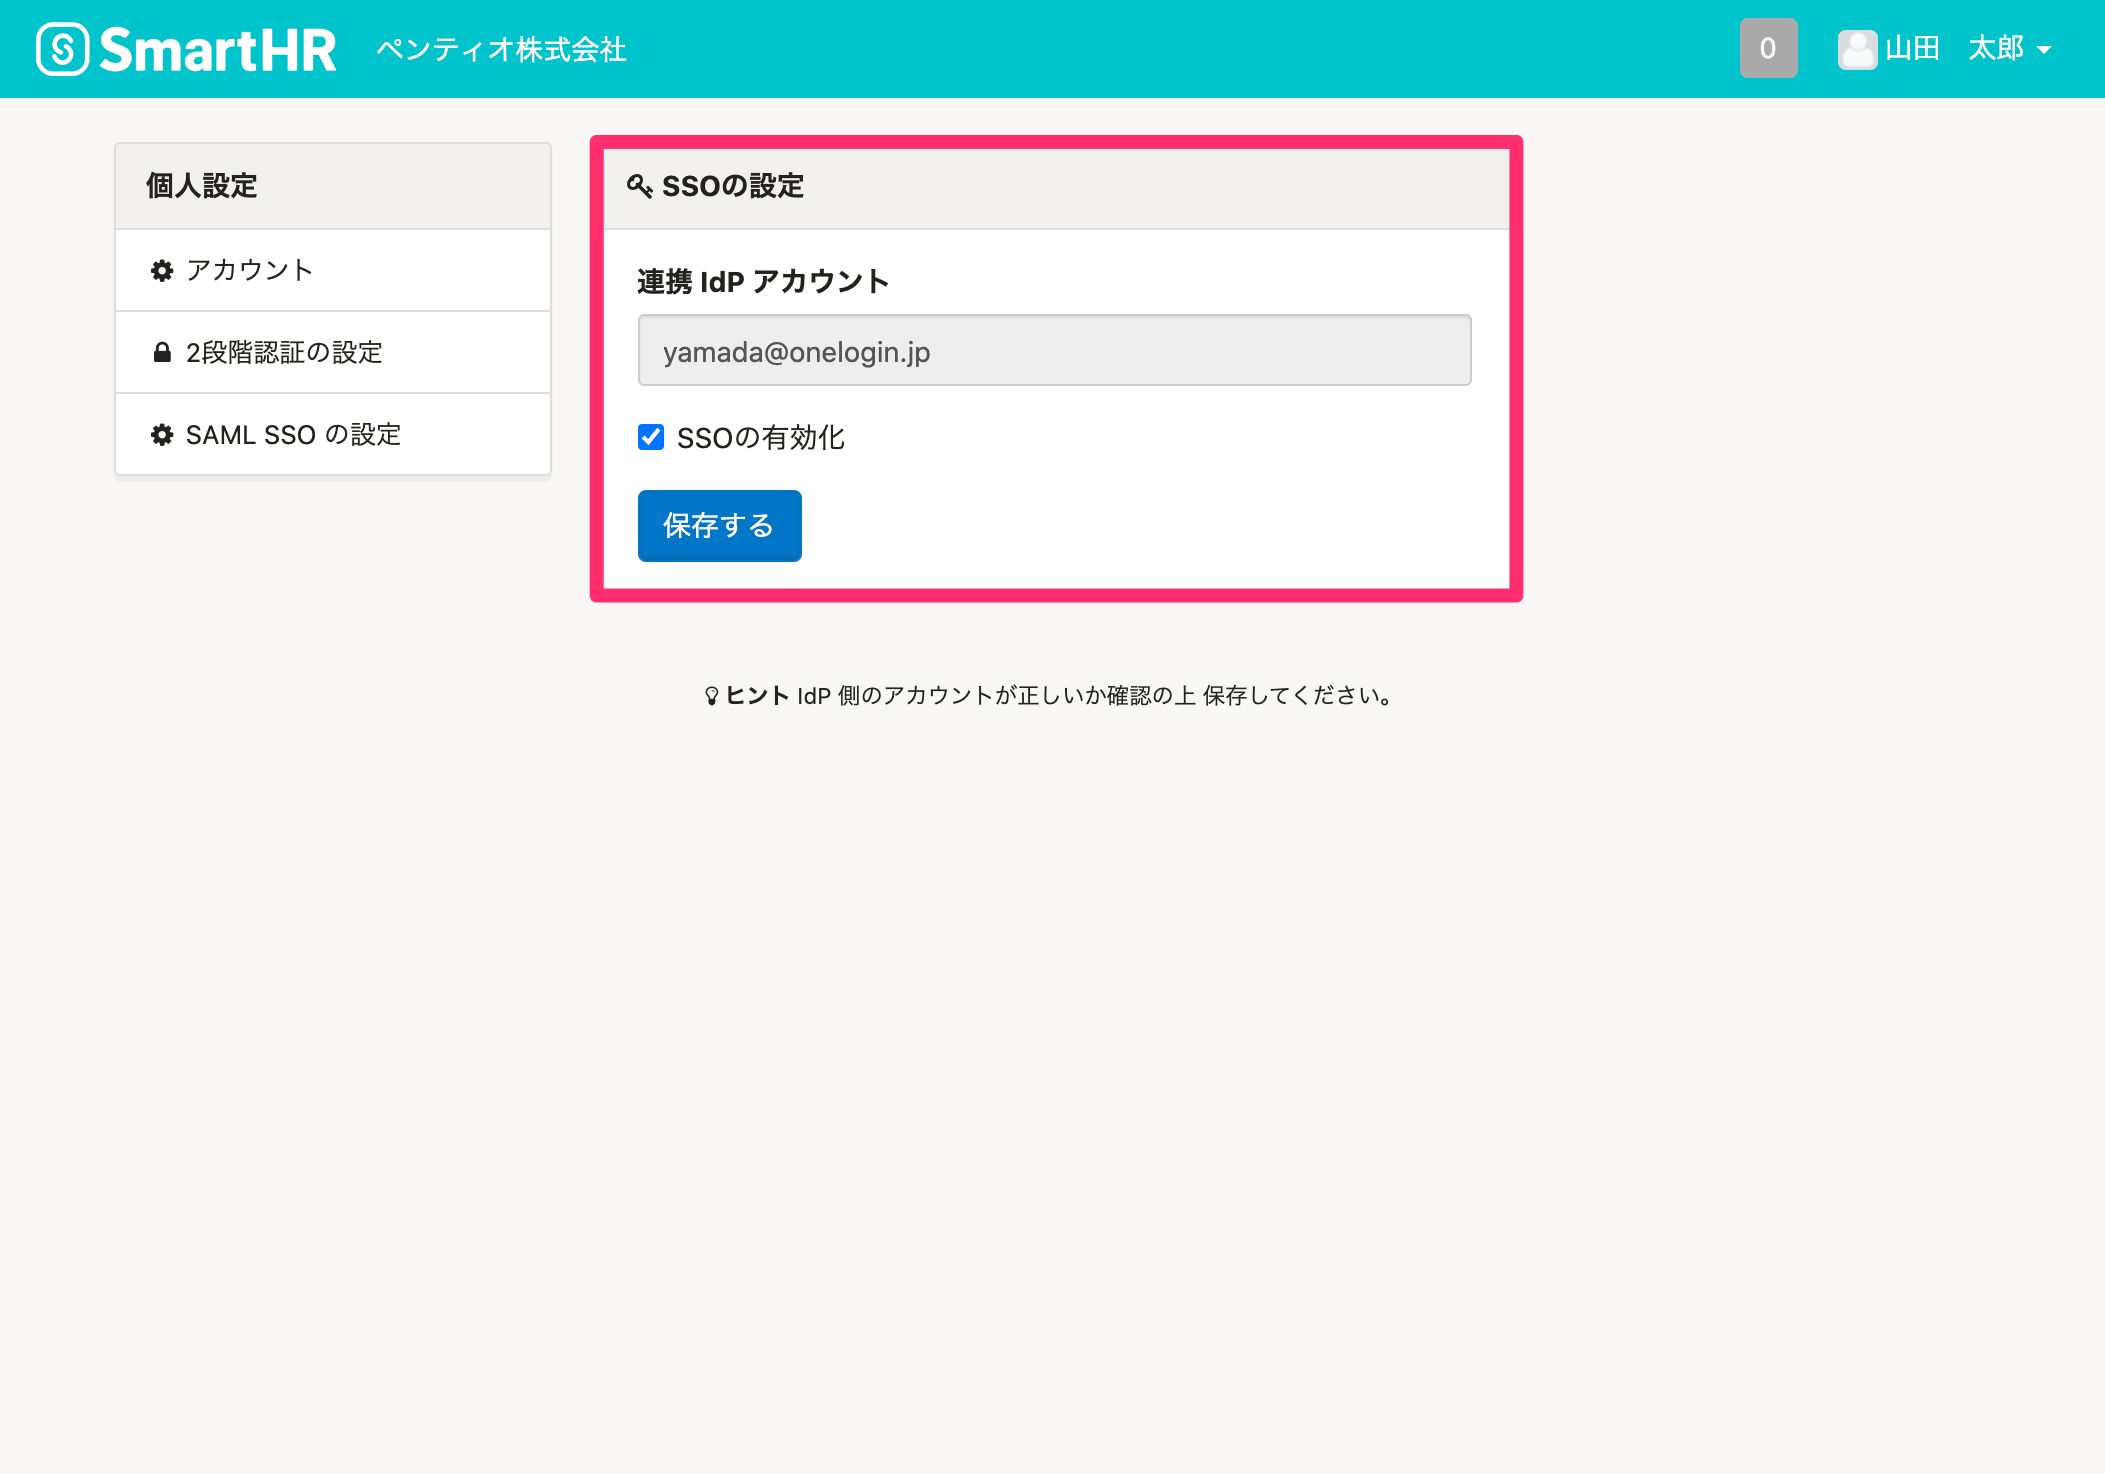Viewport: 2105px width, 1474px height.
Task: Click the 個人設定 sidebar heading
Action: click(202, 186)
